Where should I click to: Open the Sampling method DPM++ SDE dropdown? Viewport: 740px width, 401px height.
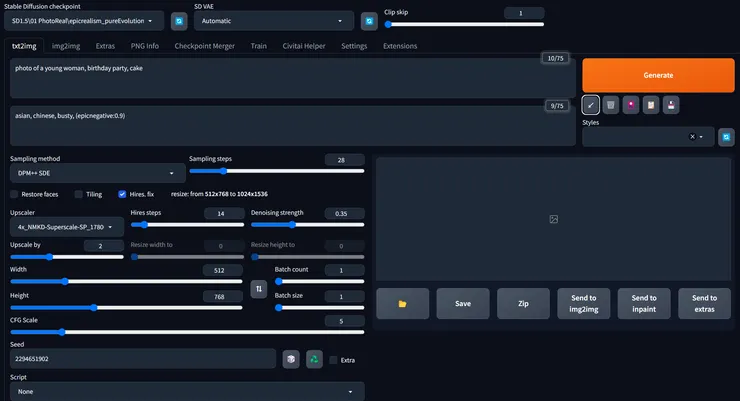tap(98, 173)
